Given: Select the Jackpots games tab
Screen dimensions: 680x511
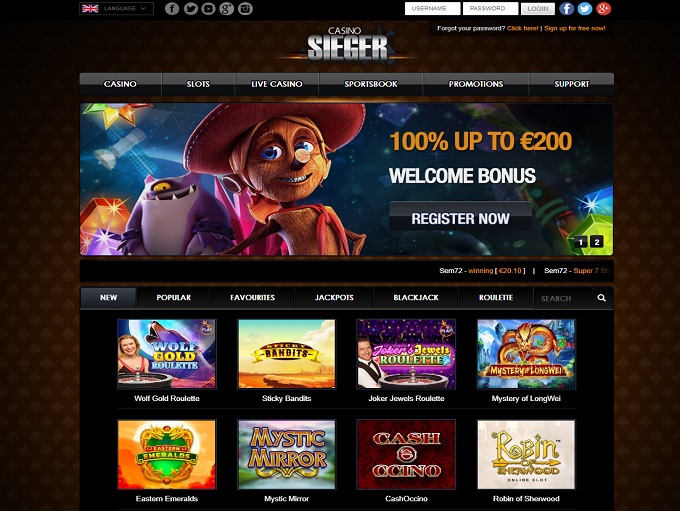Looking at the screenshot, I should click(334, 298).
